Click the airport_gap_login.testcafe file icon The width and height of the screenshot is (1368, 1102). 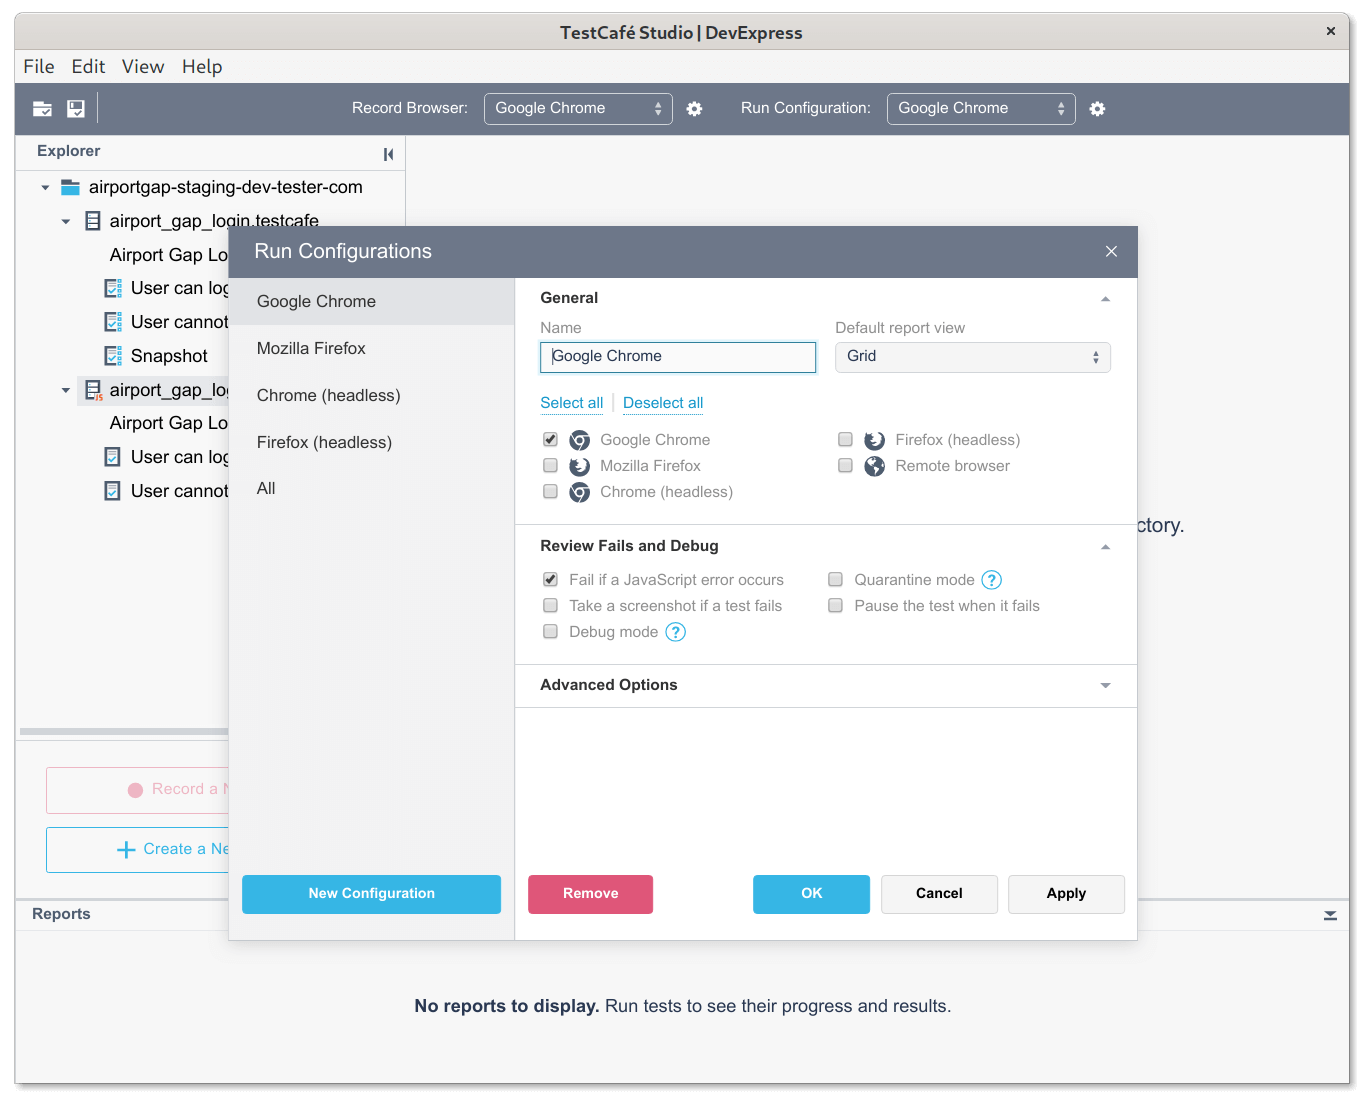(x=93, y=221)
